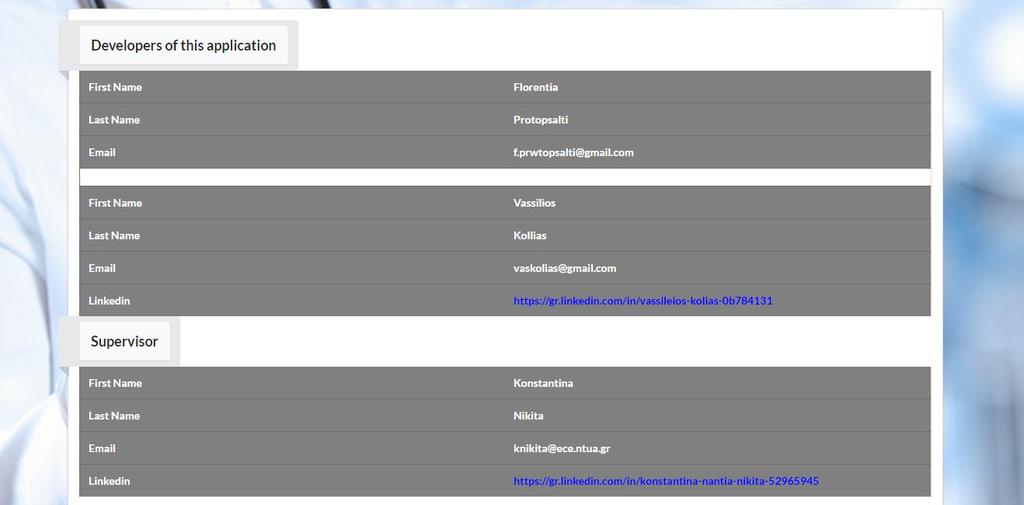Screen dimensions: 1024x505
Task: Click the first name 'Konstantina'
Action: click(543, 383)
